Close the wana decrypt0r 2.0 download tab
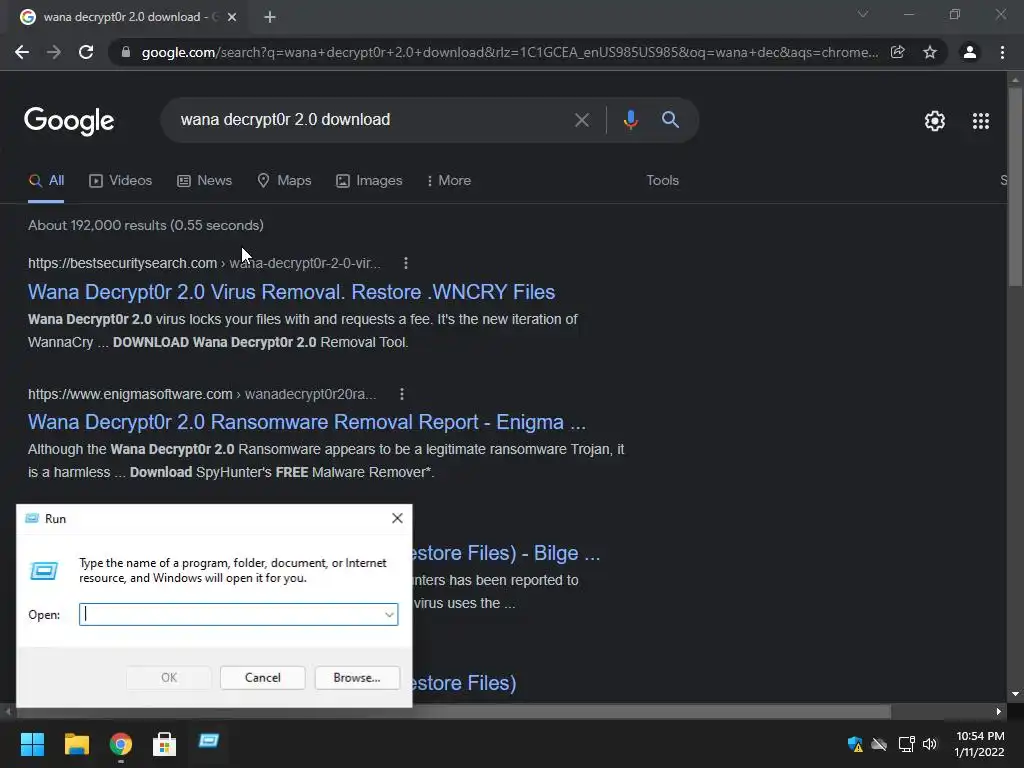 pyautogui.click(x=232, y=17)
